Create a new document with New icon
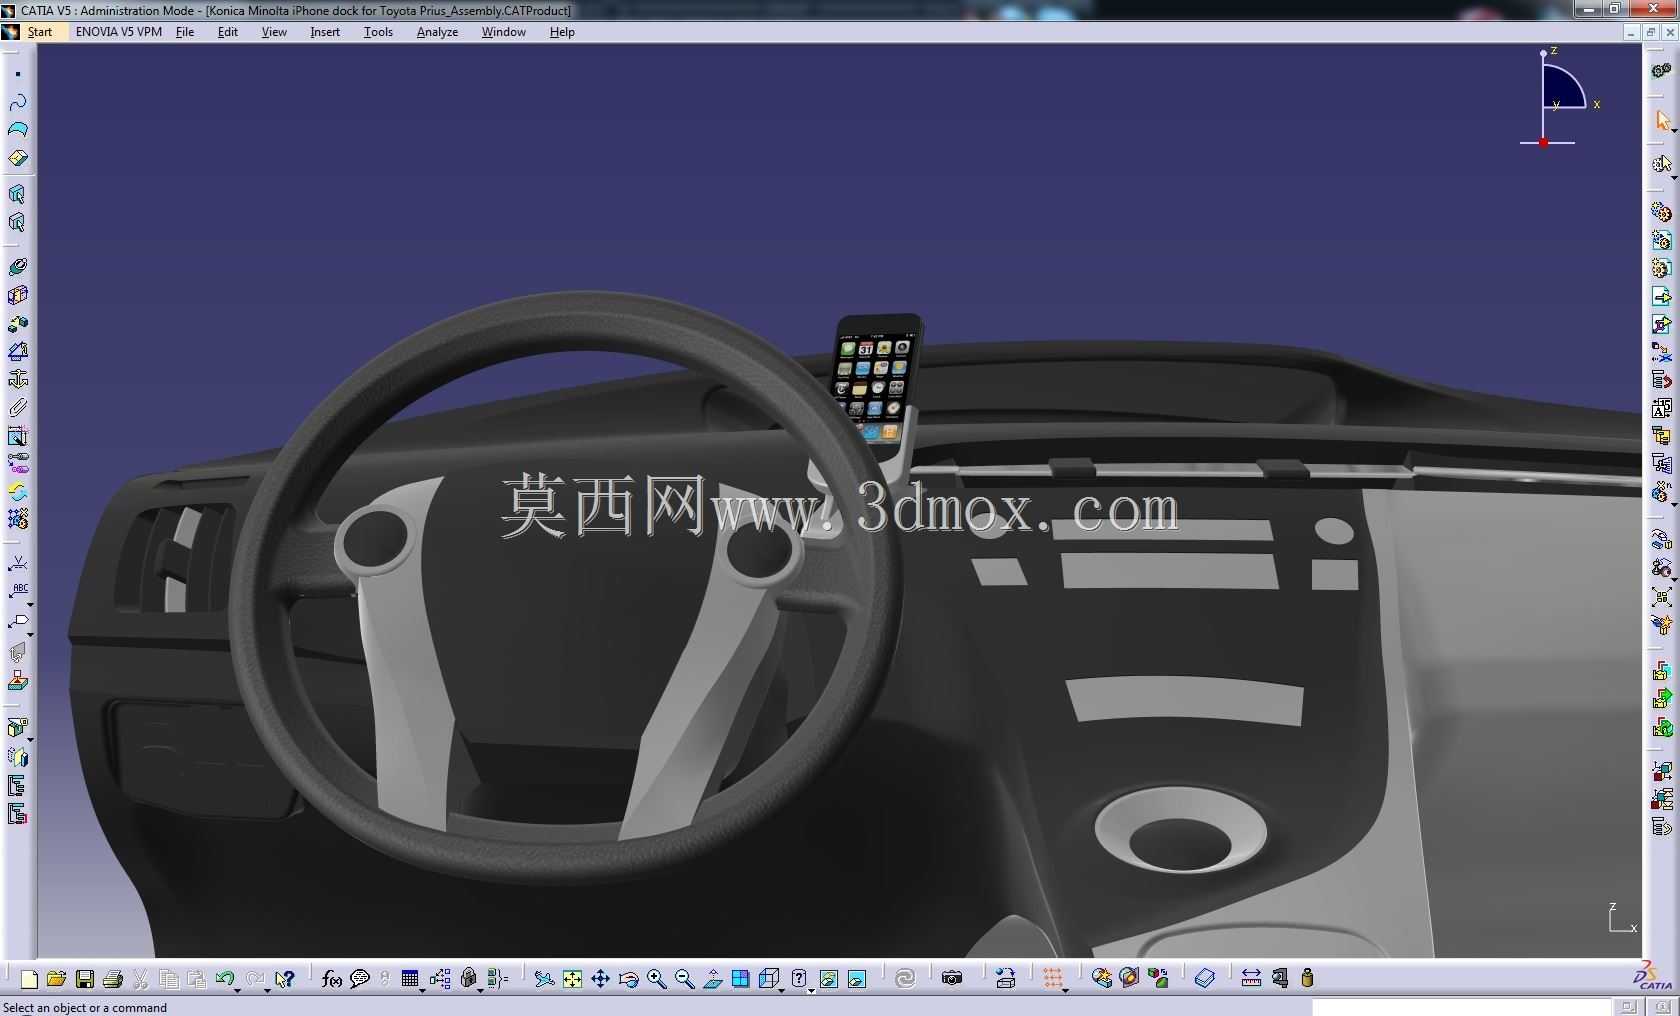 (29, 979)
